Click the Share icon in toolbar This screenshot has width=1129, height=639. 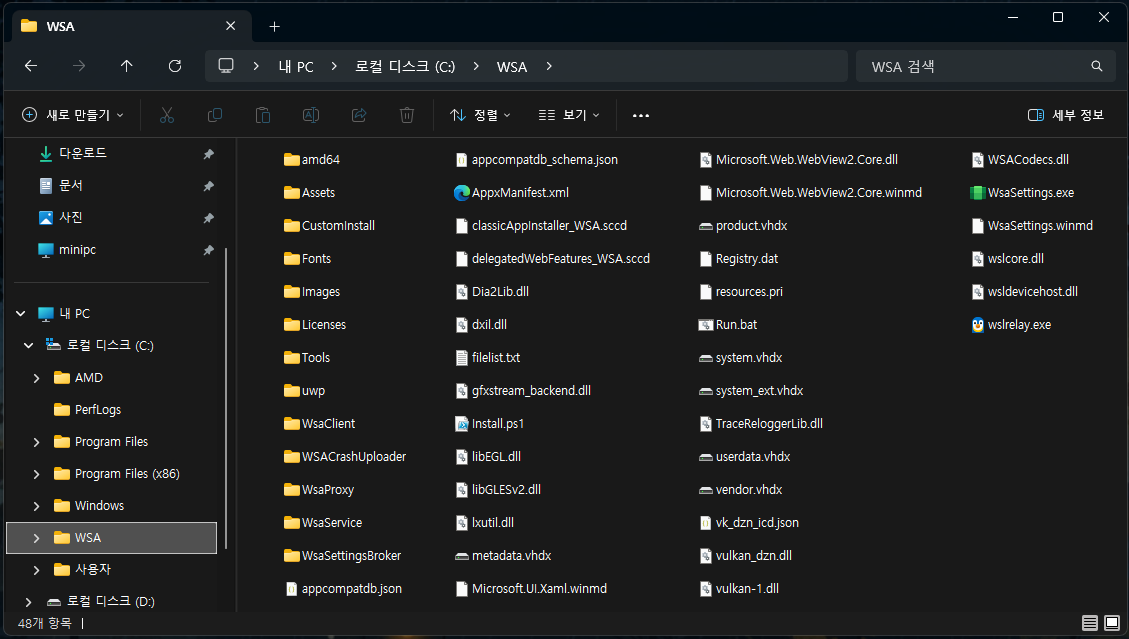pos(359,115)
